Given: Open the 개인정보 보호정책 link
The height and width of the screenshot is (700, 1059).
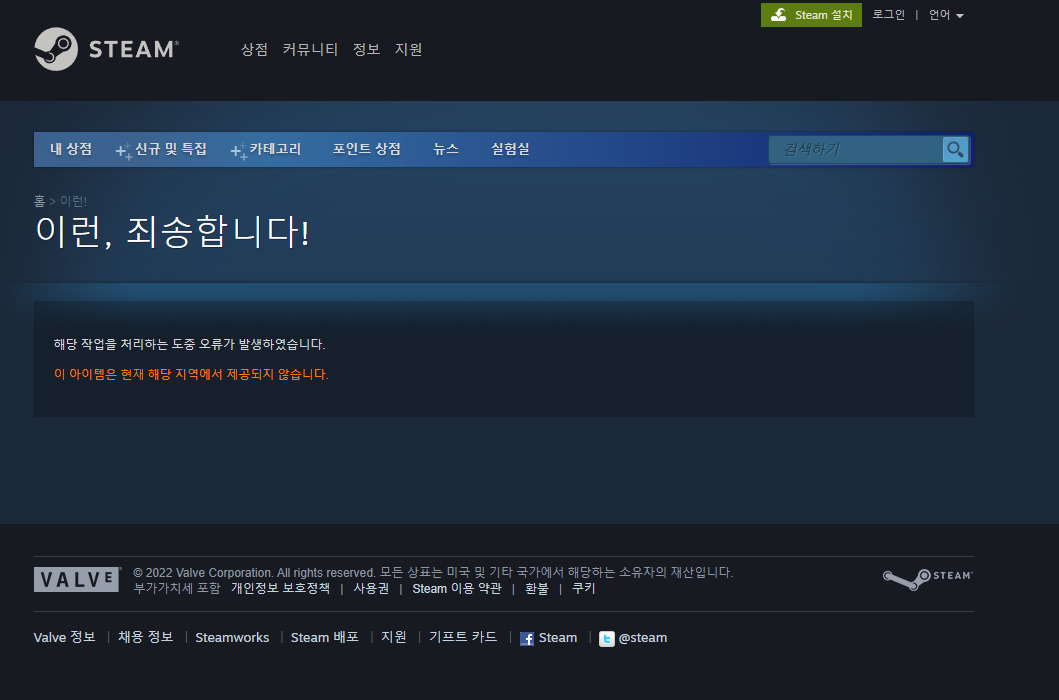Looking at the screenshot, I should coord(280,589).
